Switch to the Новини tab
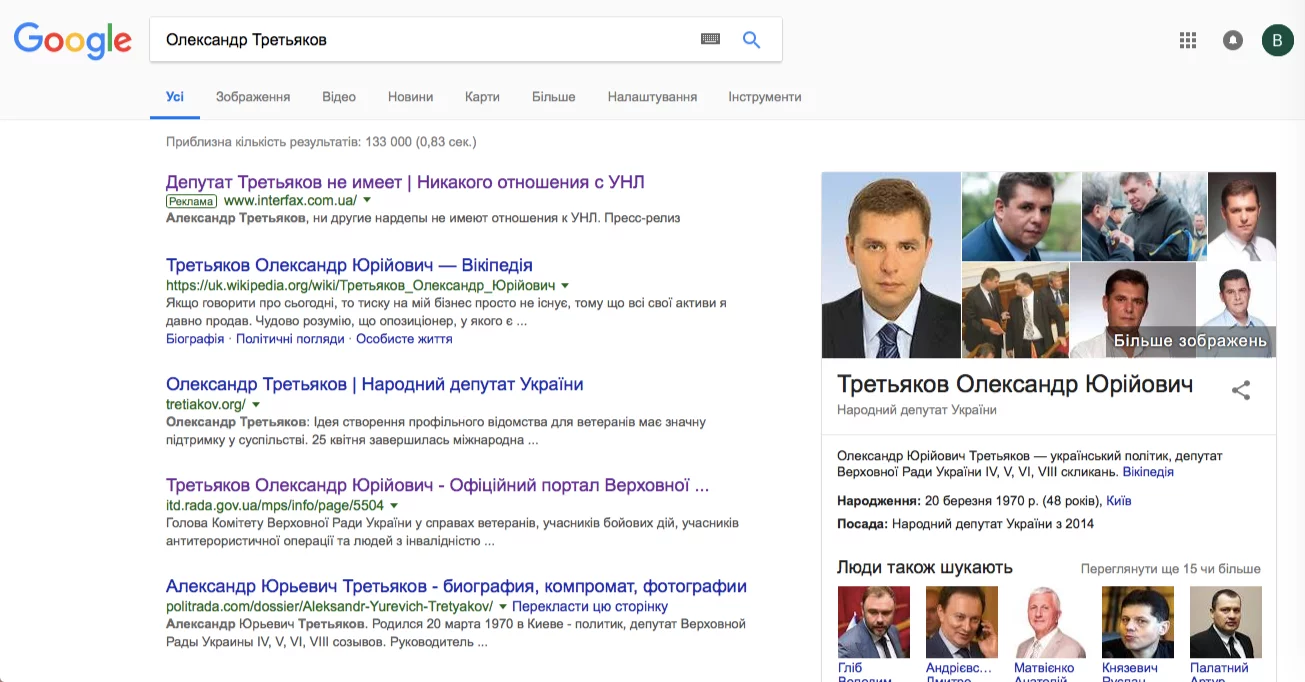 point(410,97)
